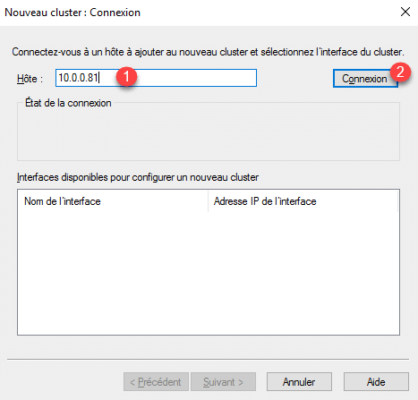Click the Hôte input field

click(x=156, y=78)
